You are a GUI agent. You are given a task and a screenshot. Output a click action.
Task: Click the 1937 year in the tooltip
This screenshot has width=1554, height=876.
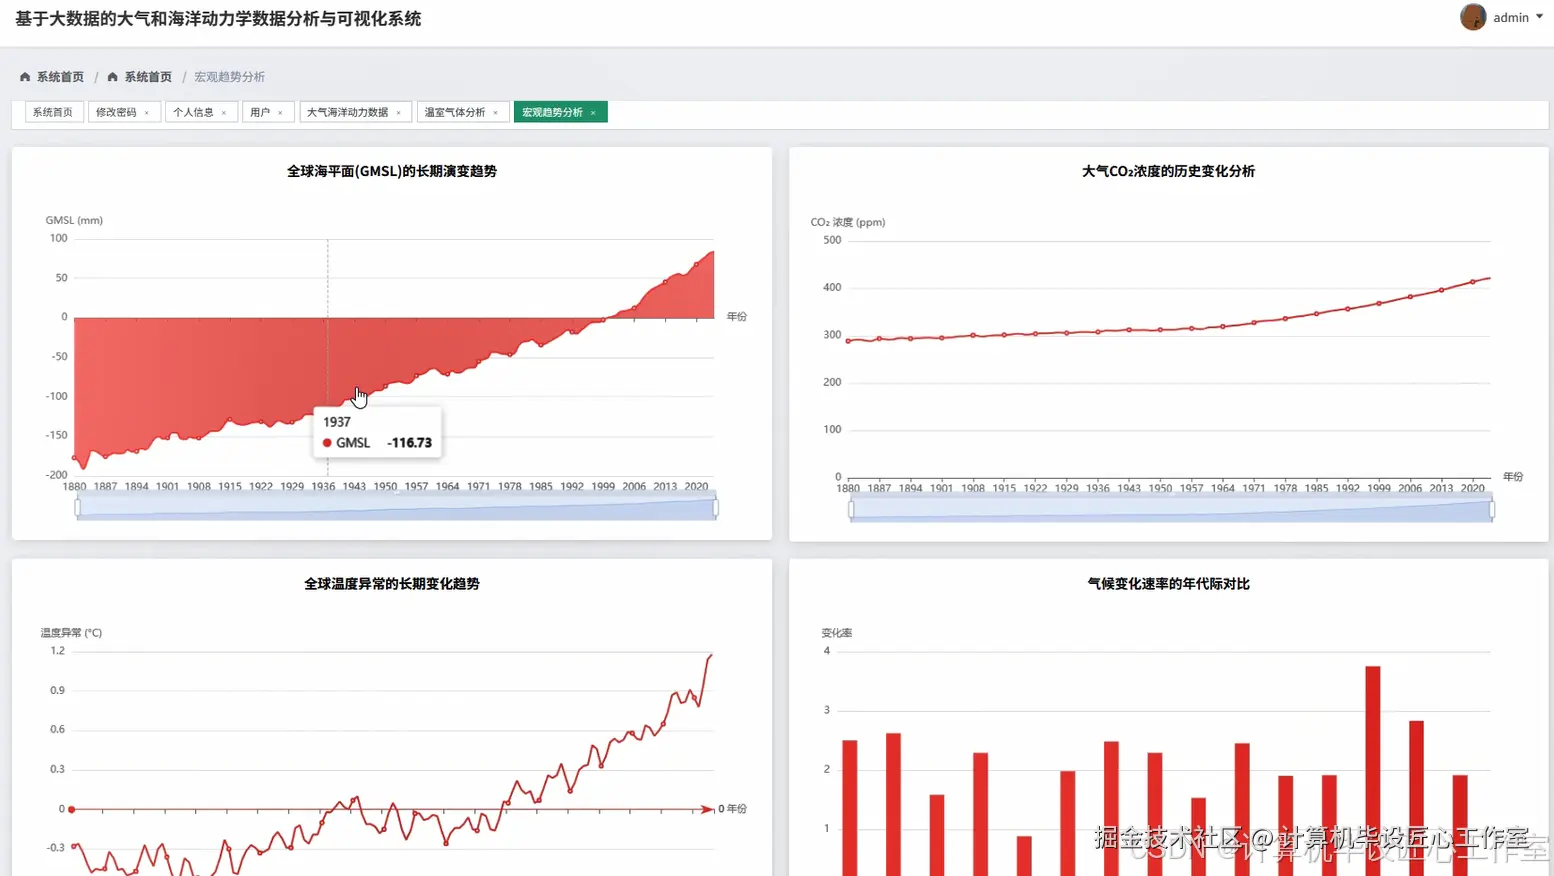337,422
